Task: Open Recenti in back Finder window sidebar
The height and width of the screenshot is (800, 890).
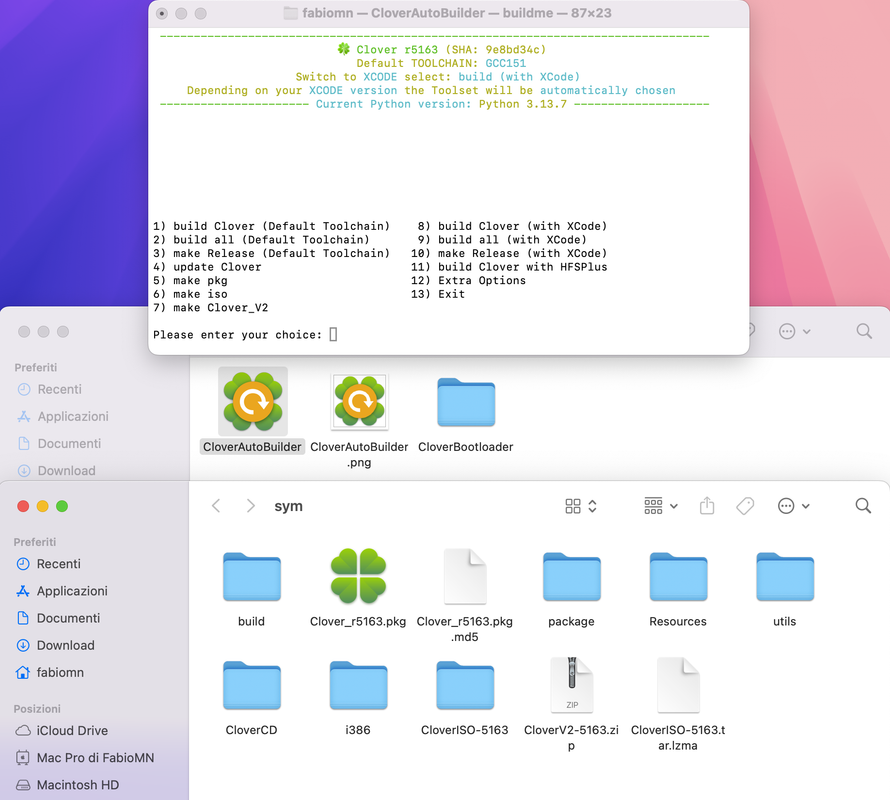Action: point(49,389)
